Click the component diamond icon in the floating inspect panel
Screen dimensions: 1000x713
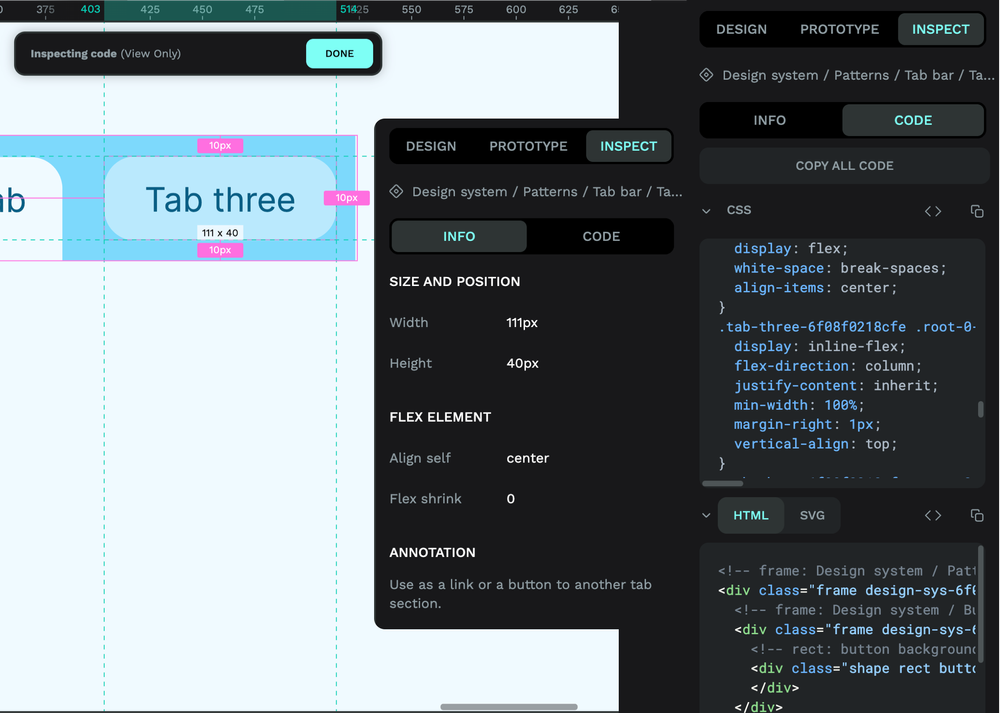click(396, 192)
